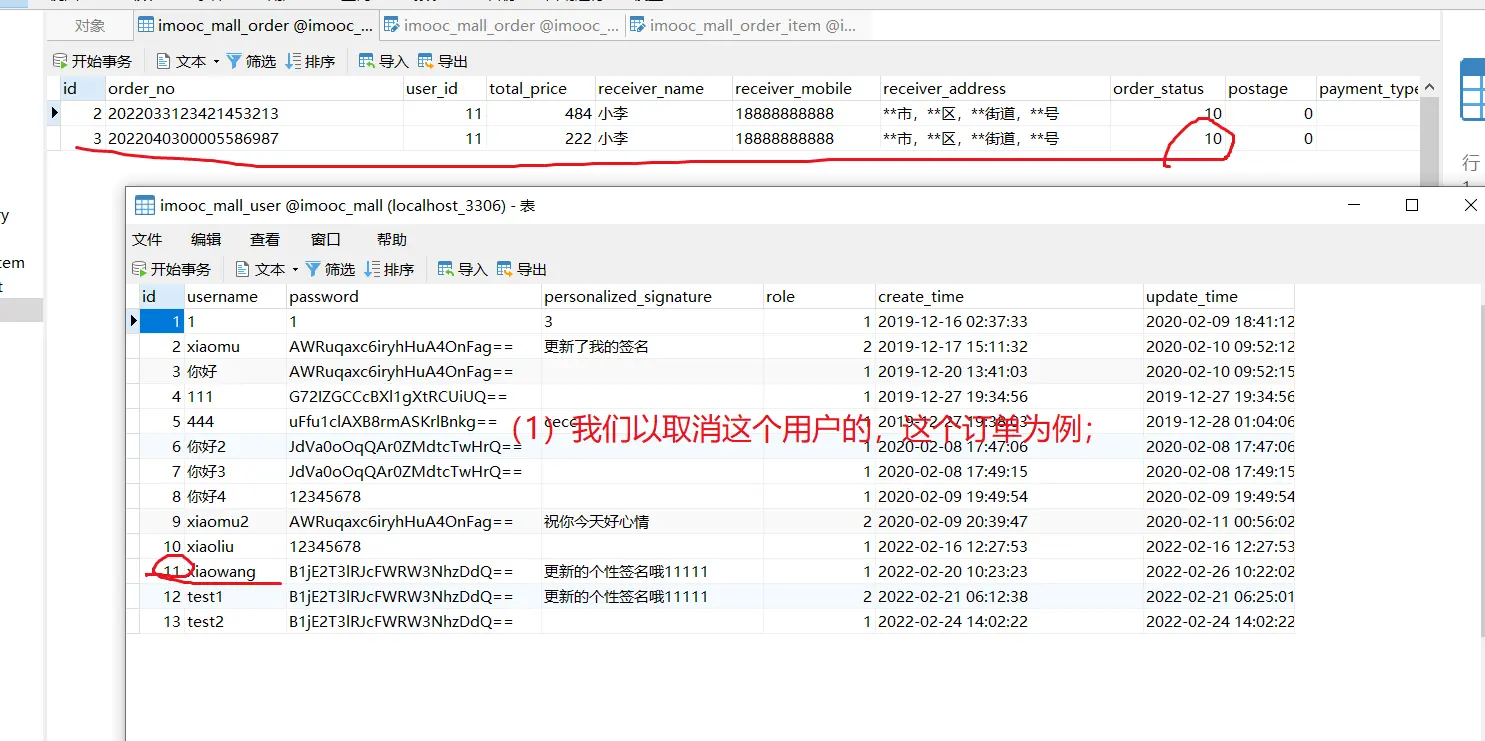Screen dimensions: 1485x741
Task: Select username cell 你好2
Action: [x=235, y=447]
